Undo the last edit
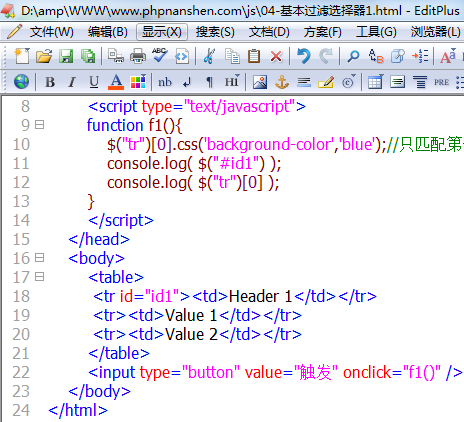 [x=304, y=56]
